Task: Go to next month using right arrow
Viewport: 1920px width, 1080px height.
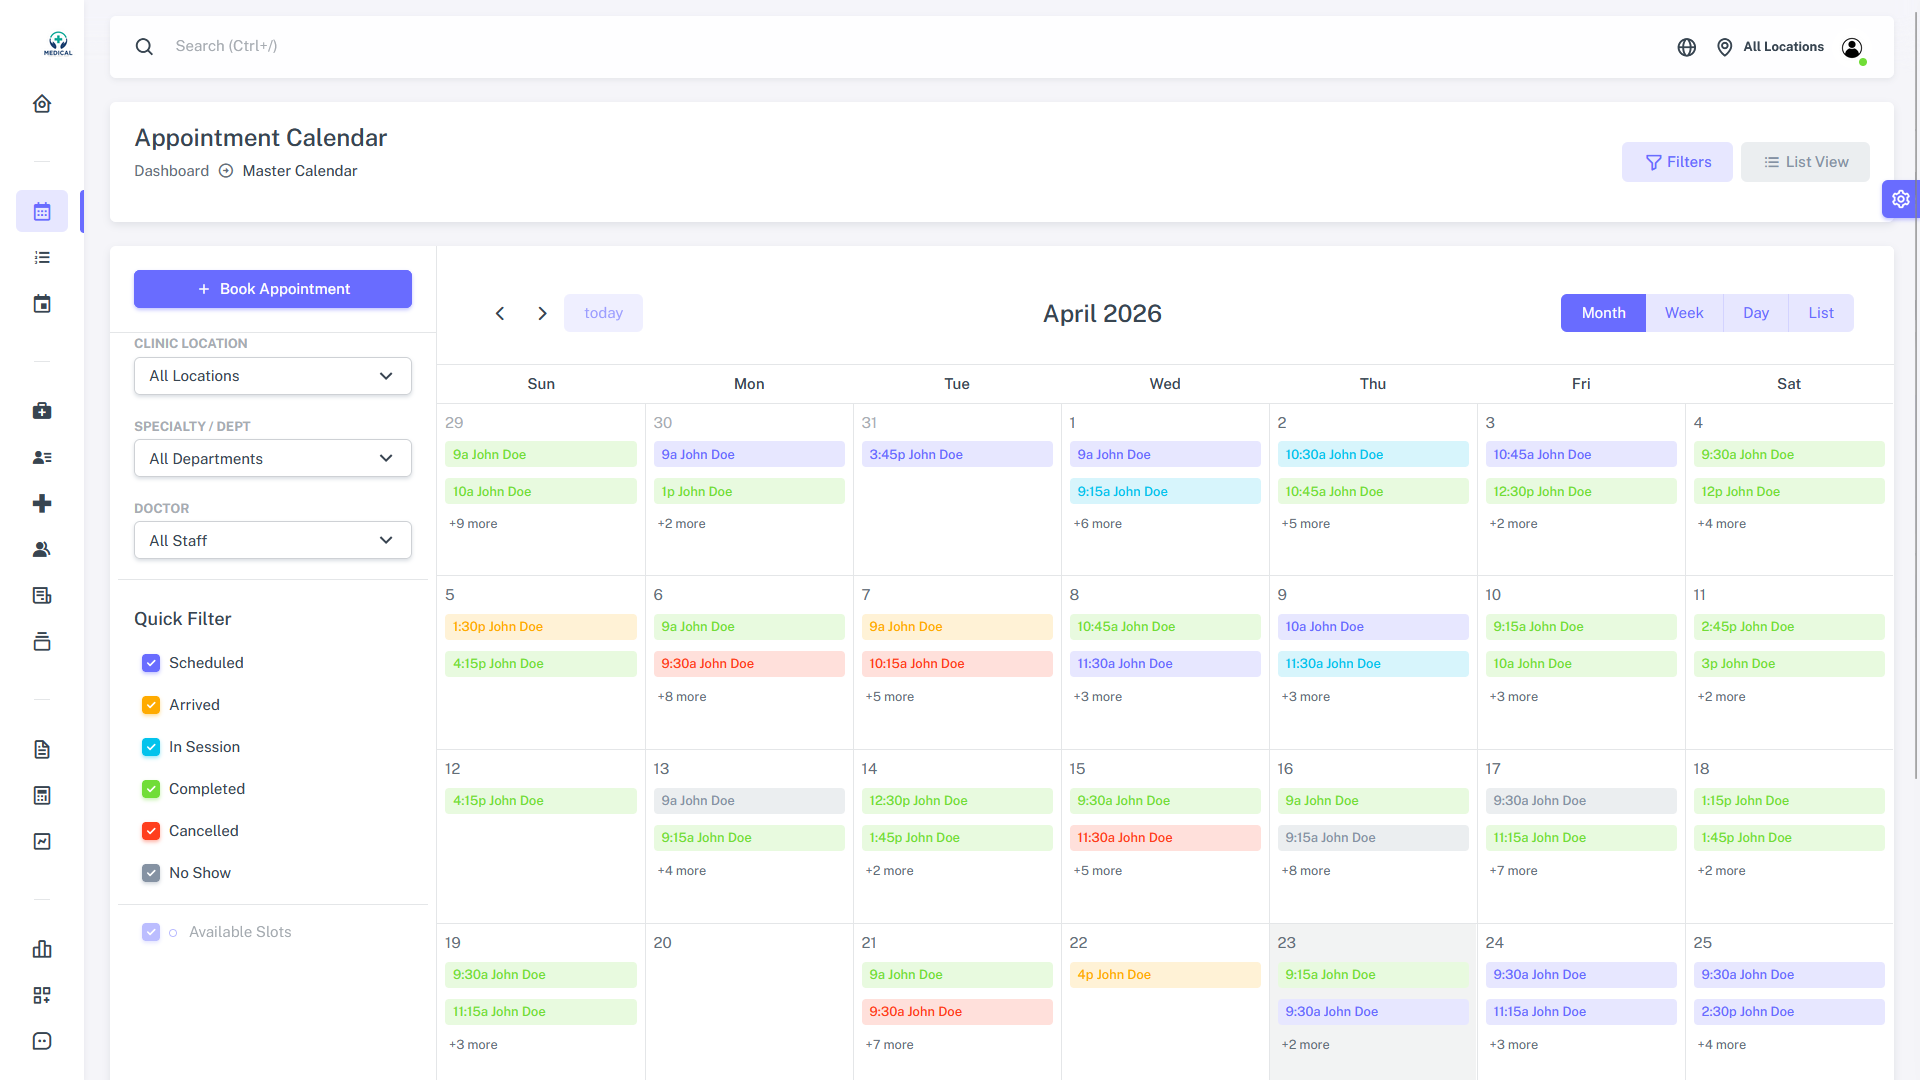Action: click(542, 313)
